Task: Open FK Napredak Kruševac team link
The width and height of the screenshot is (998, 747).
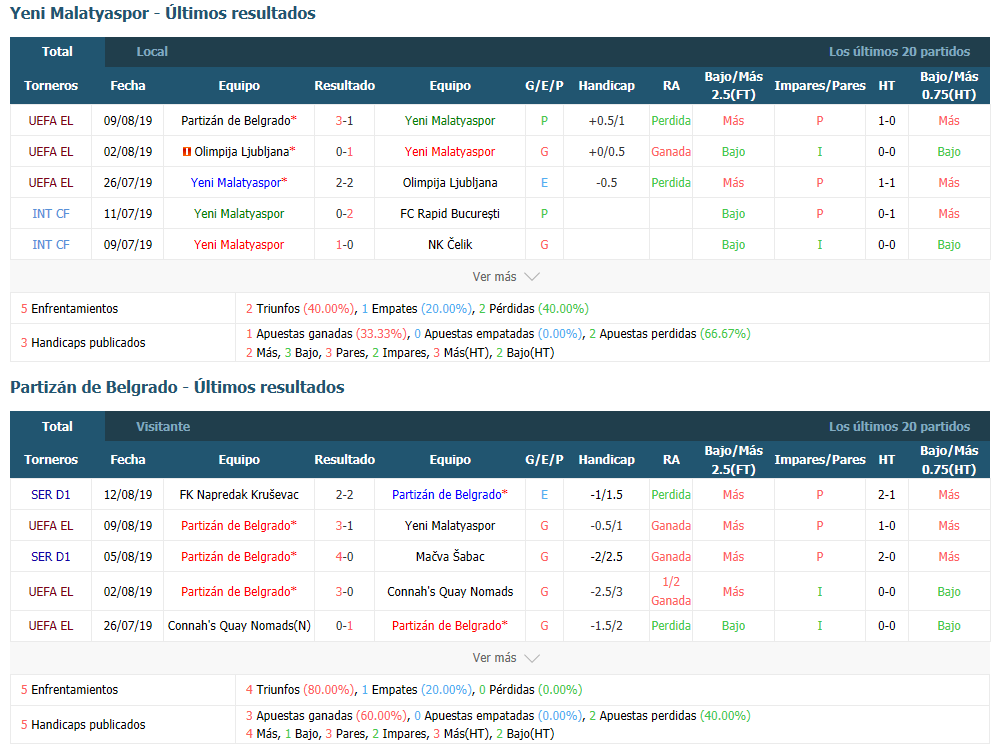Action: pyautogui.click(x=239, y=494)
